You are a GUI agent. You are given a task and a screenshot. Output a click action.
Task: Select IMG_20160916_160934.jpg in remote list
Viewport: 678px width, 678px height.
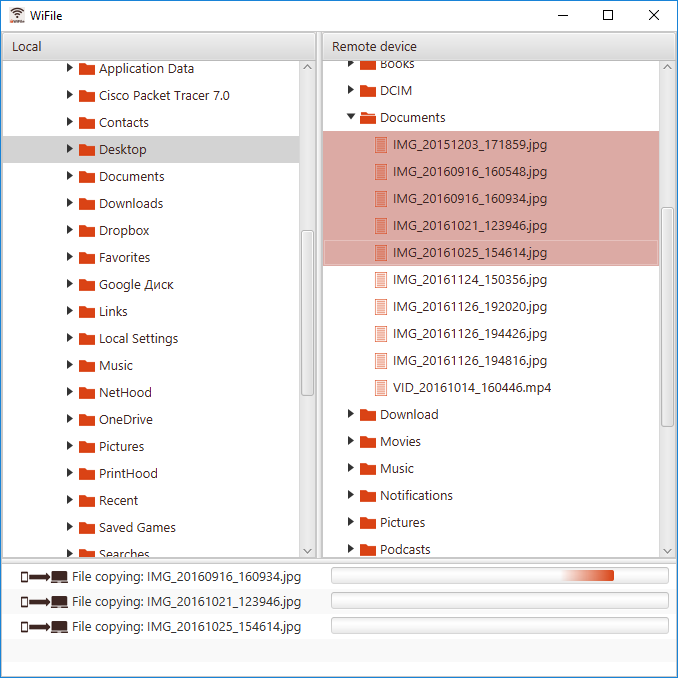491,199
